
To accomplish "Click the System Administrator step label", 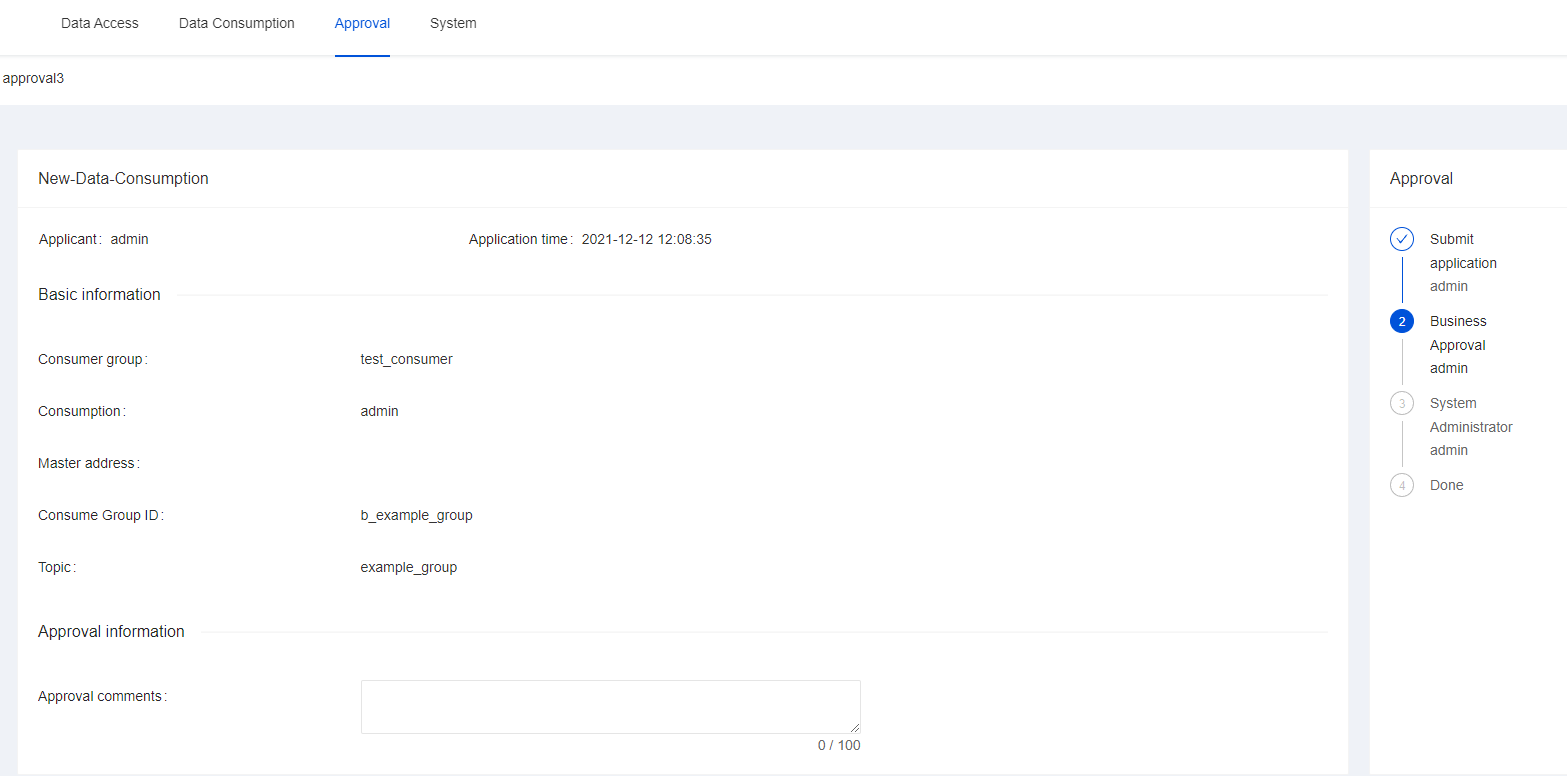I will pos(1470,415).
